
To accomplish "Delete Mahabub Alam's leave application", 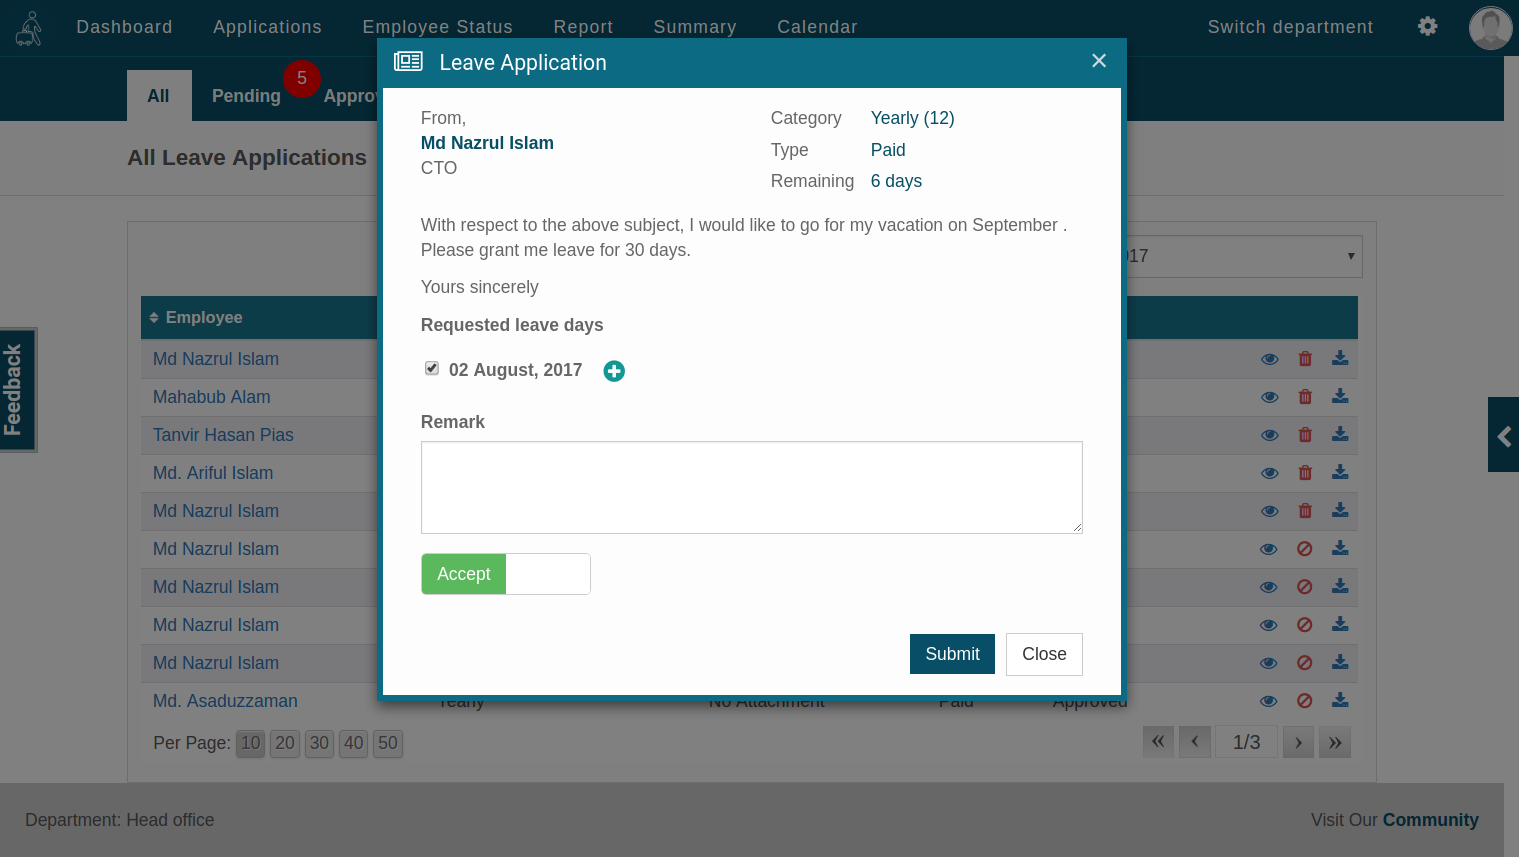I will [1305, 397].
